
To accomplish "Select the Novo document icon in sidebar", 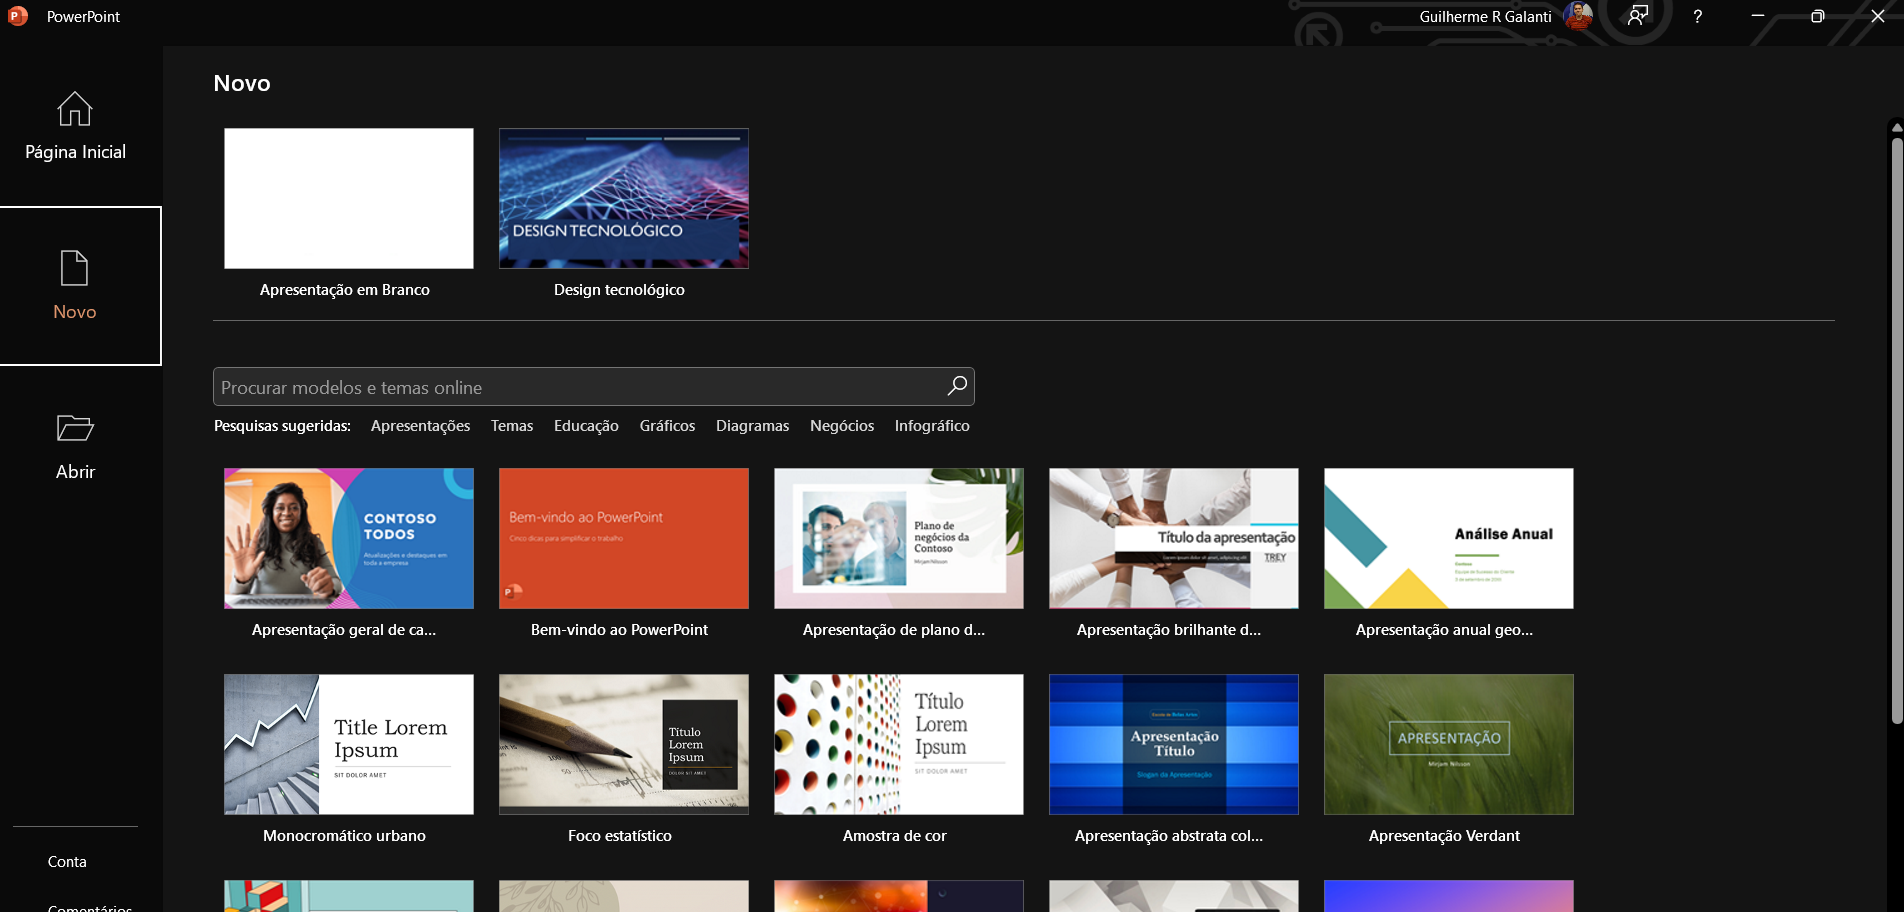I will (x=75, y=268).
